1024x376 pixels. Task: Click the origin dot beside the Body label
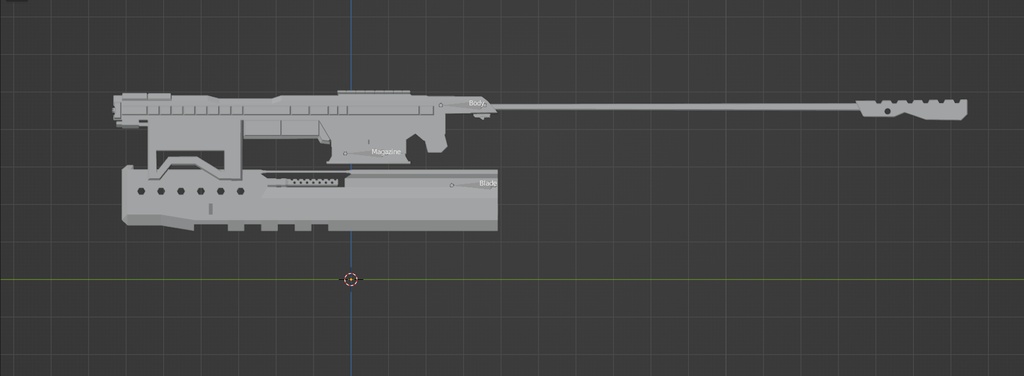(440, 105)
